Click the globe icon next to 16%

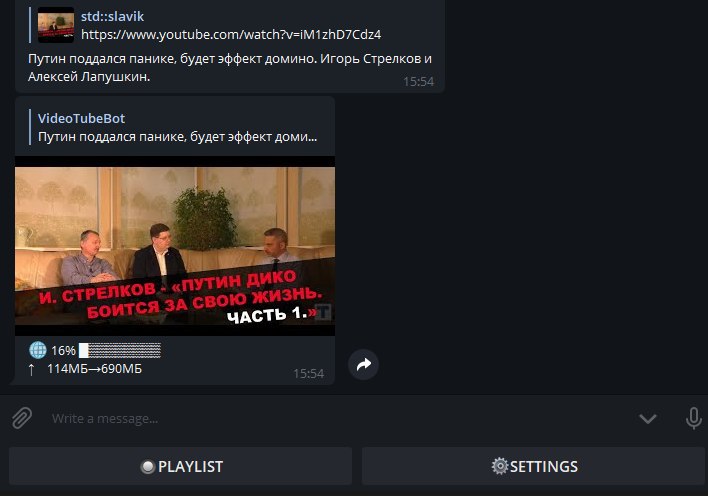[37, 350]
